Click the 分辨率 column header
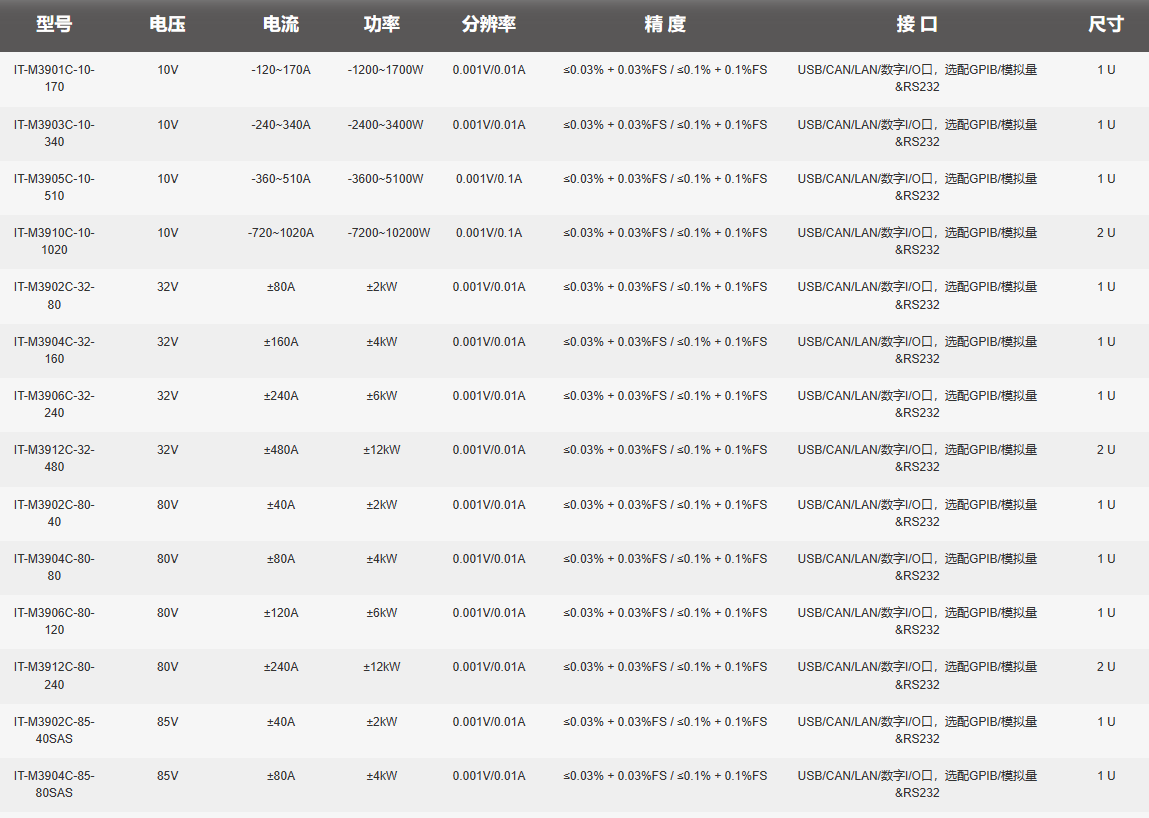Screen dimensions: 1149x818 (489, 24)
